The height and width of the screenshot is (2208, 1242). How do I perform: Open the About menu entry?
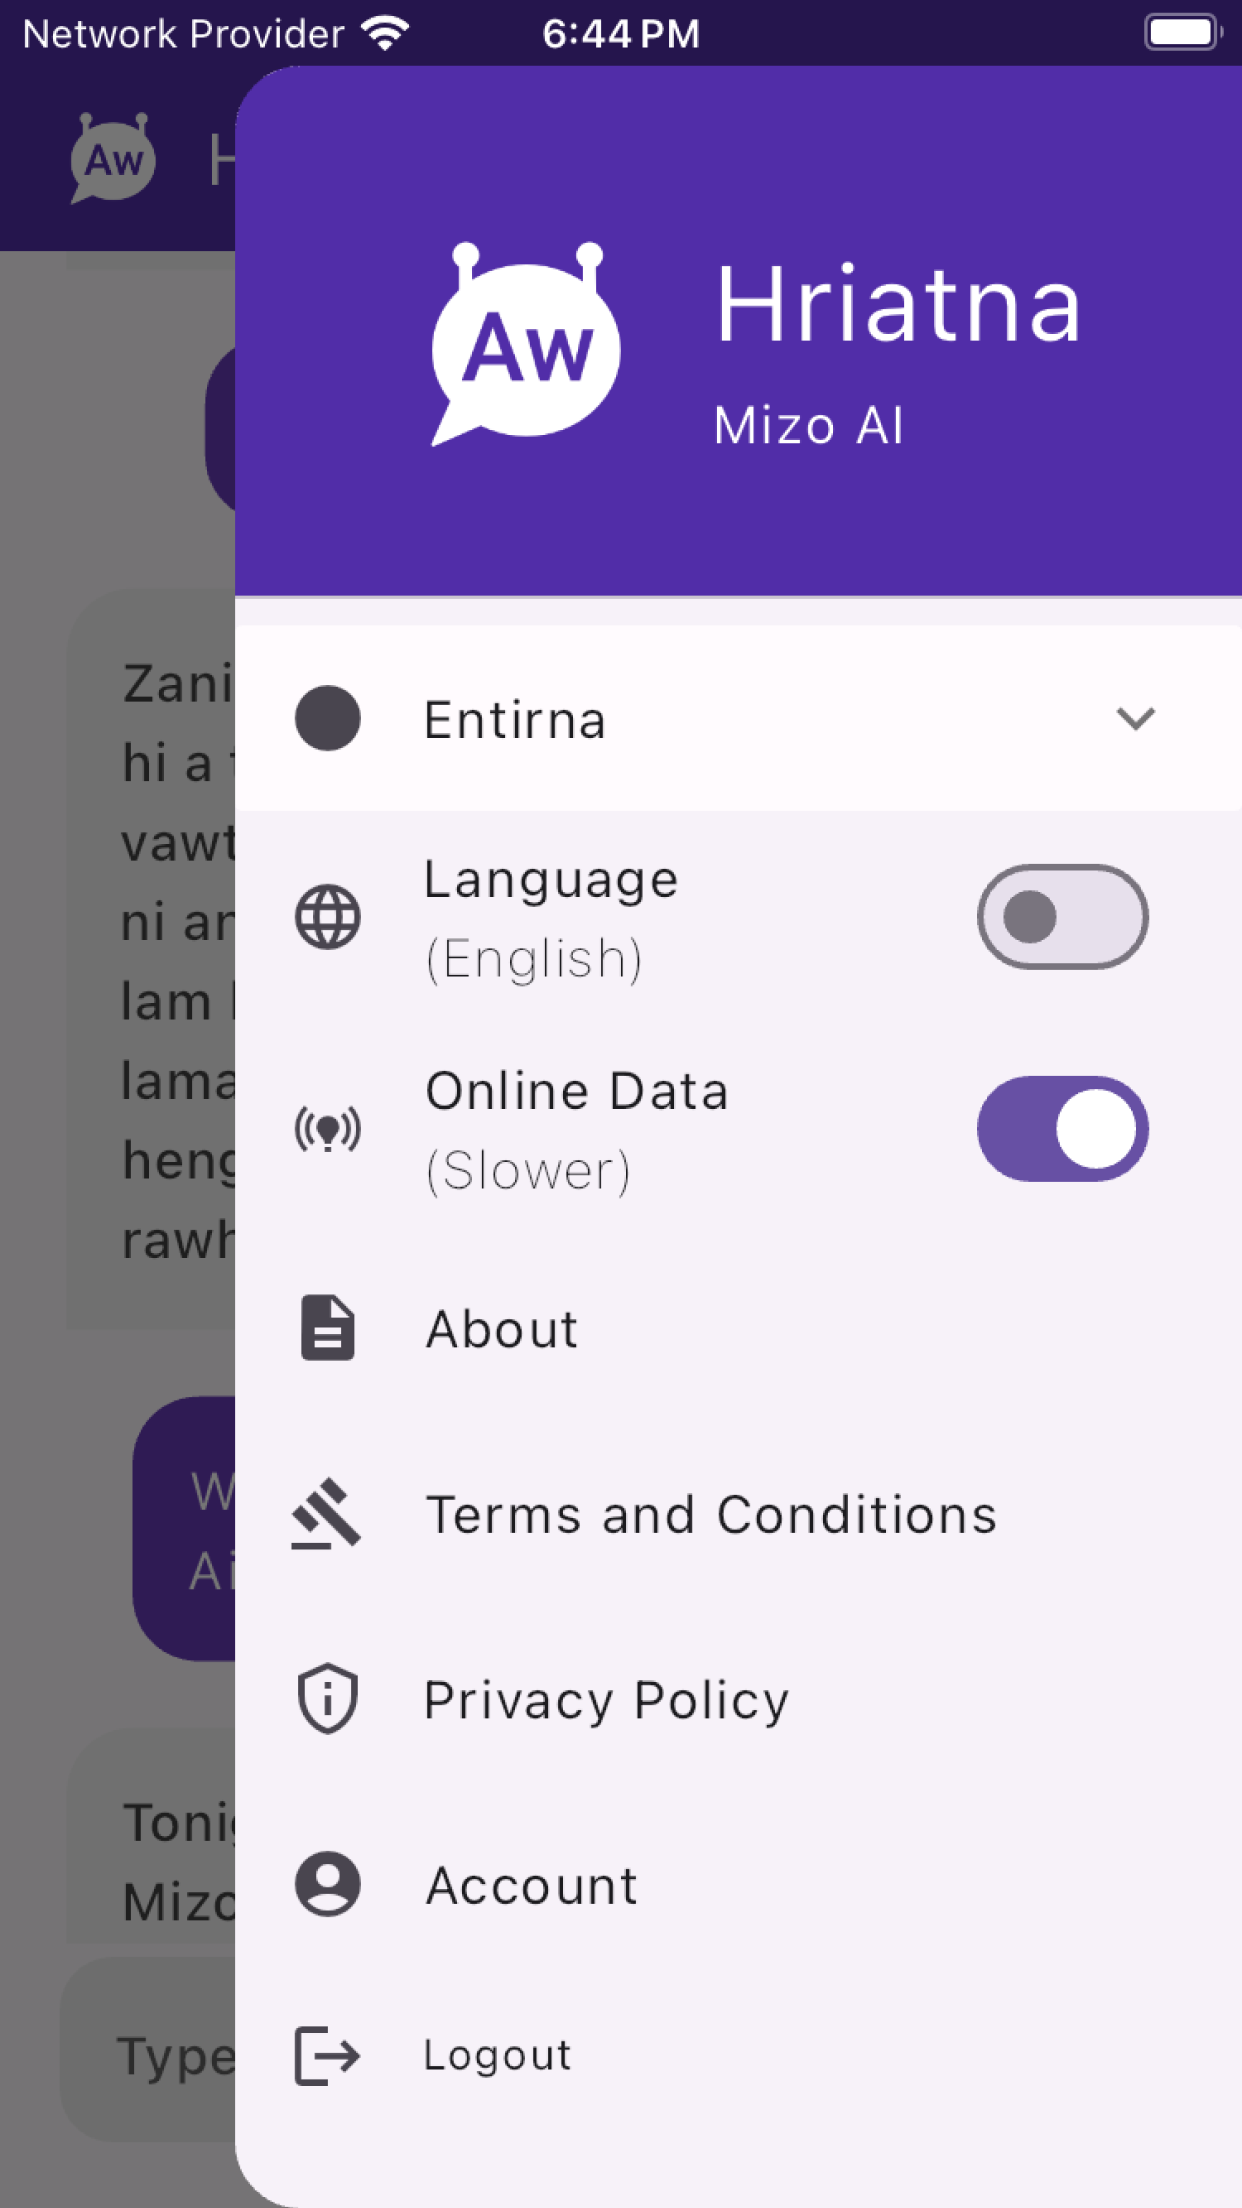[x=739, y=1329]
